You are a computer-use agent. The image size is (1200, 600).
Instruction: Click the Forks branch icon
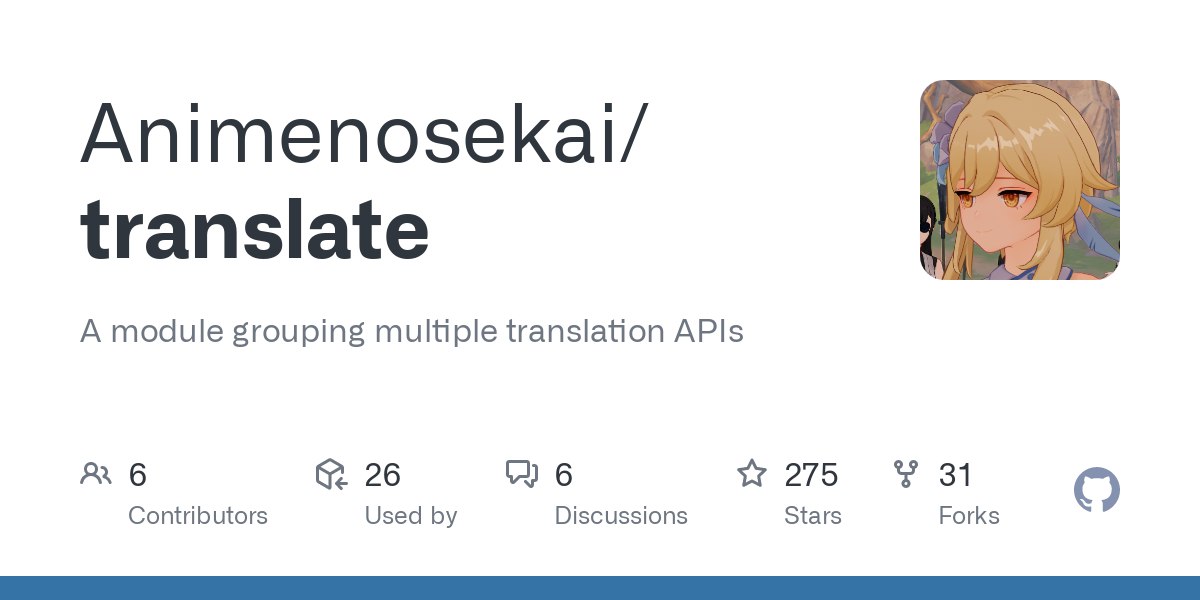pyautogui.click(x=906, y=474)
